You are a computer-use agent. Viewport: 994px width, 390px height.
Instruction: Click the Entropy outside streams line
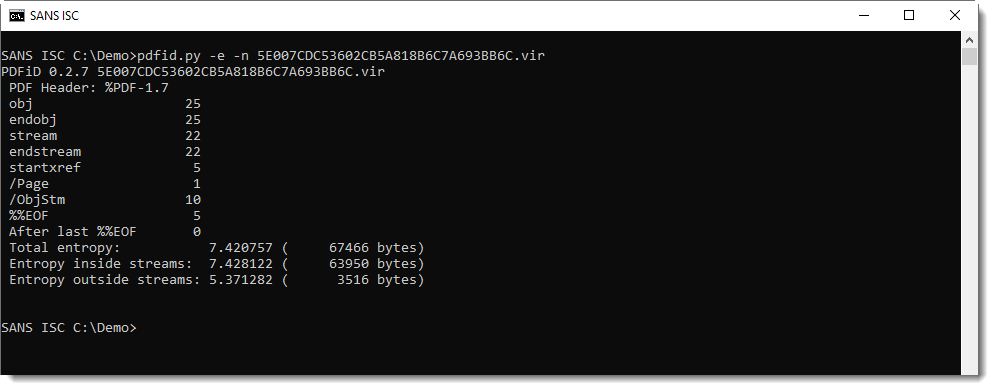216,280
